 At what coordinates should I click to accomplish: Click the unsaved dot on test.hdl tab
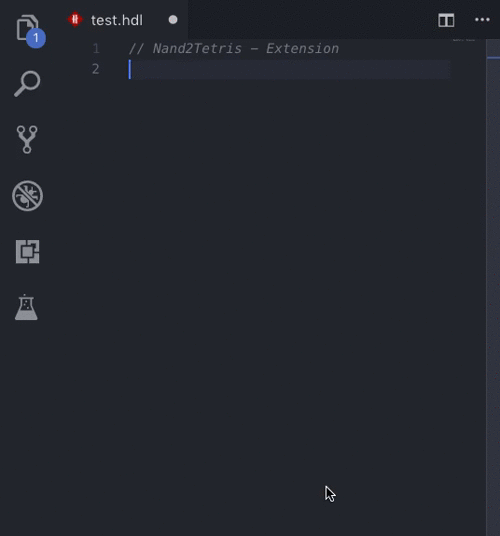click(173, 20)
